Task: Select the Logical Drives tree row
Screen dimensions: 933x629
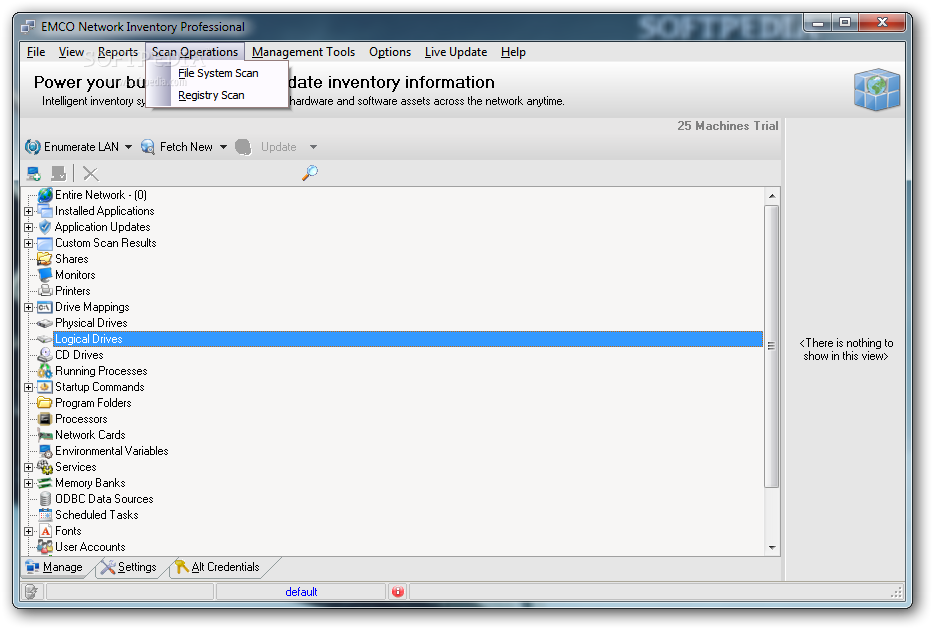Action: tap(408, 339)
